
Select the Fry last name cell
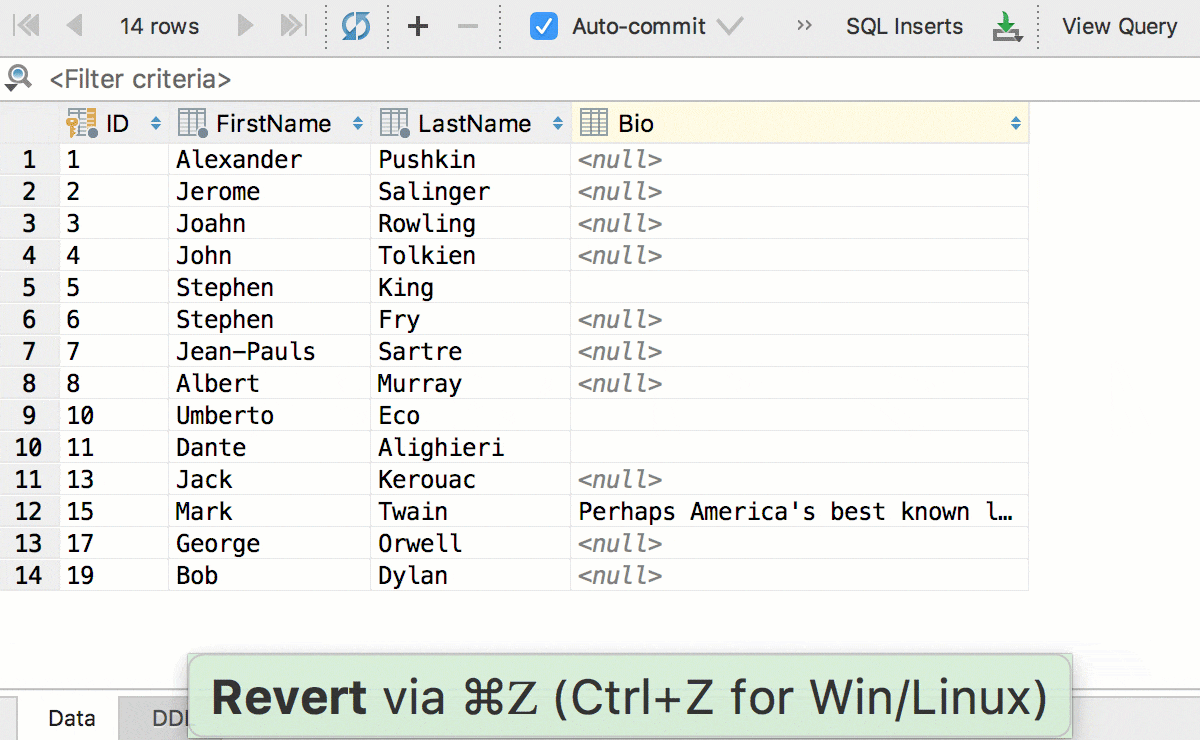[471, 320]
